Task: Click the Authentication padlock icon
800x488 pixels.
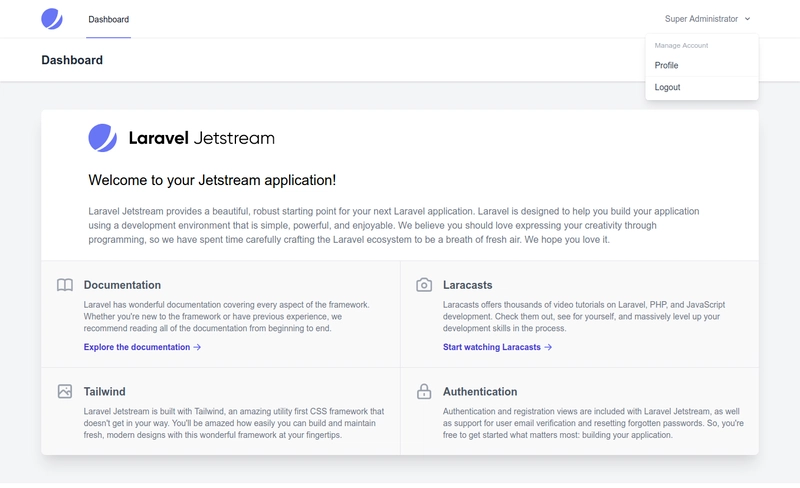Action: (424, 392)
